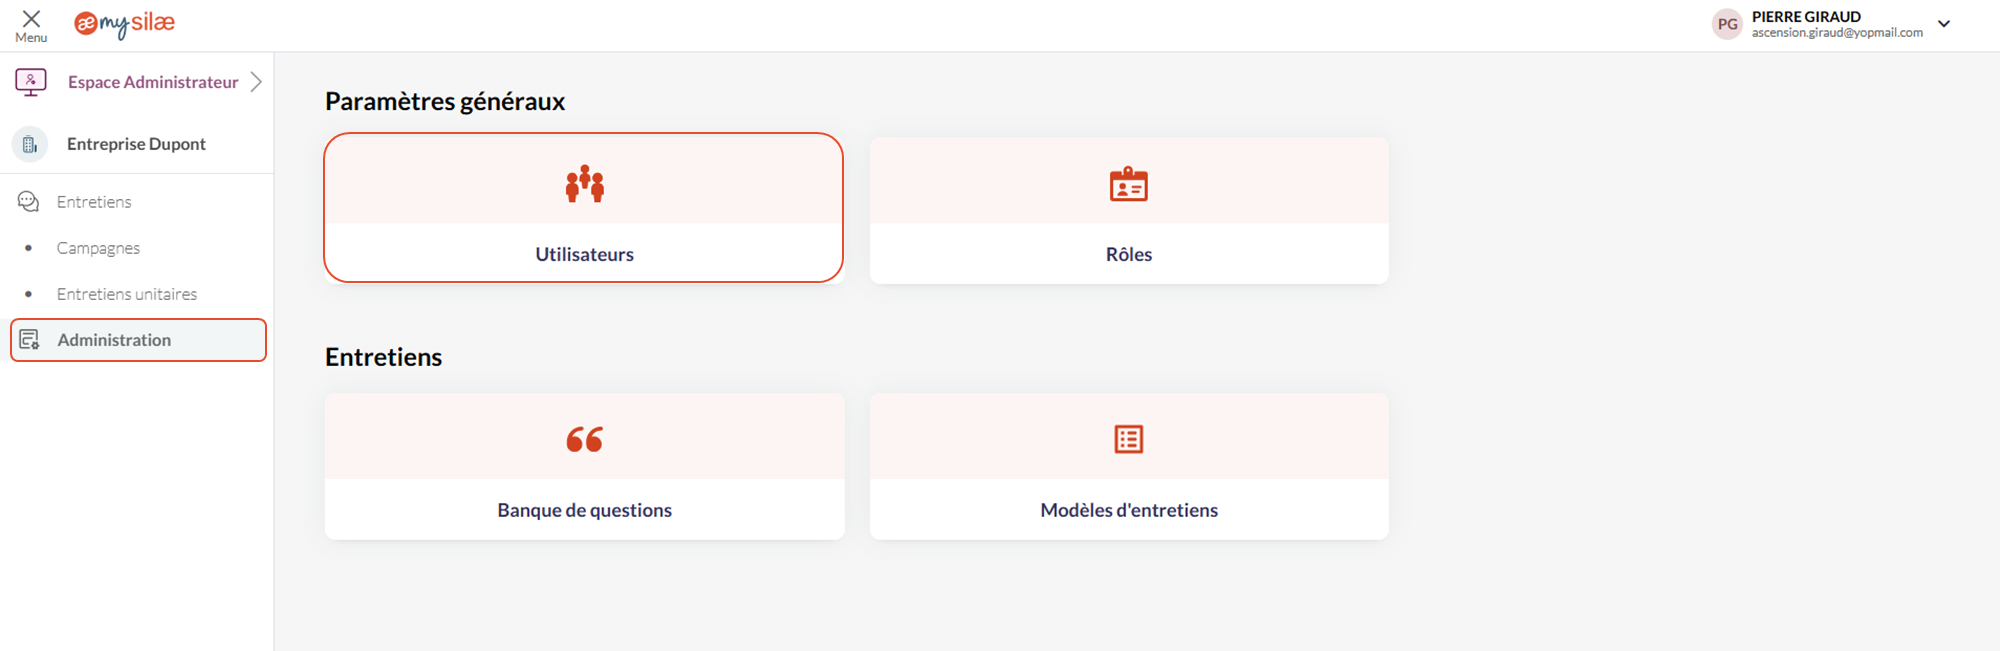Expand Espace Administrateur with the chevron
The image size is (2000, 651).
click(256, 82)
